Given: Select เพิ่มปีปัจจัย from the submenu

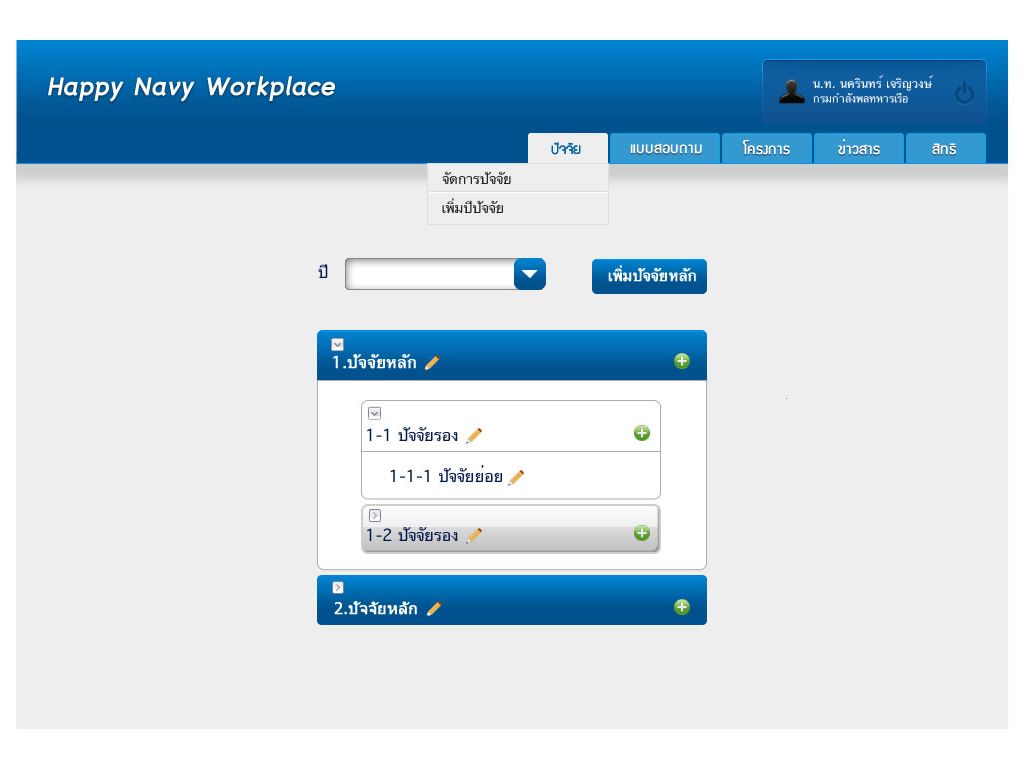Looking at the screenshot, I should pos(473,209).
